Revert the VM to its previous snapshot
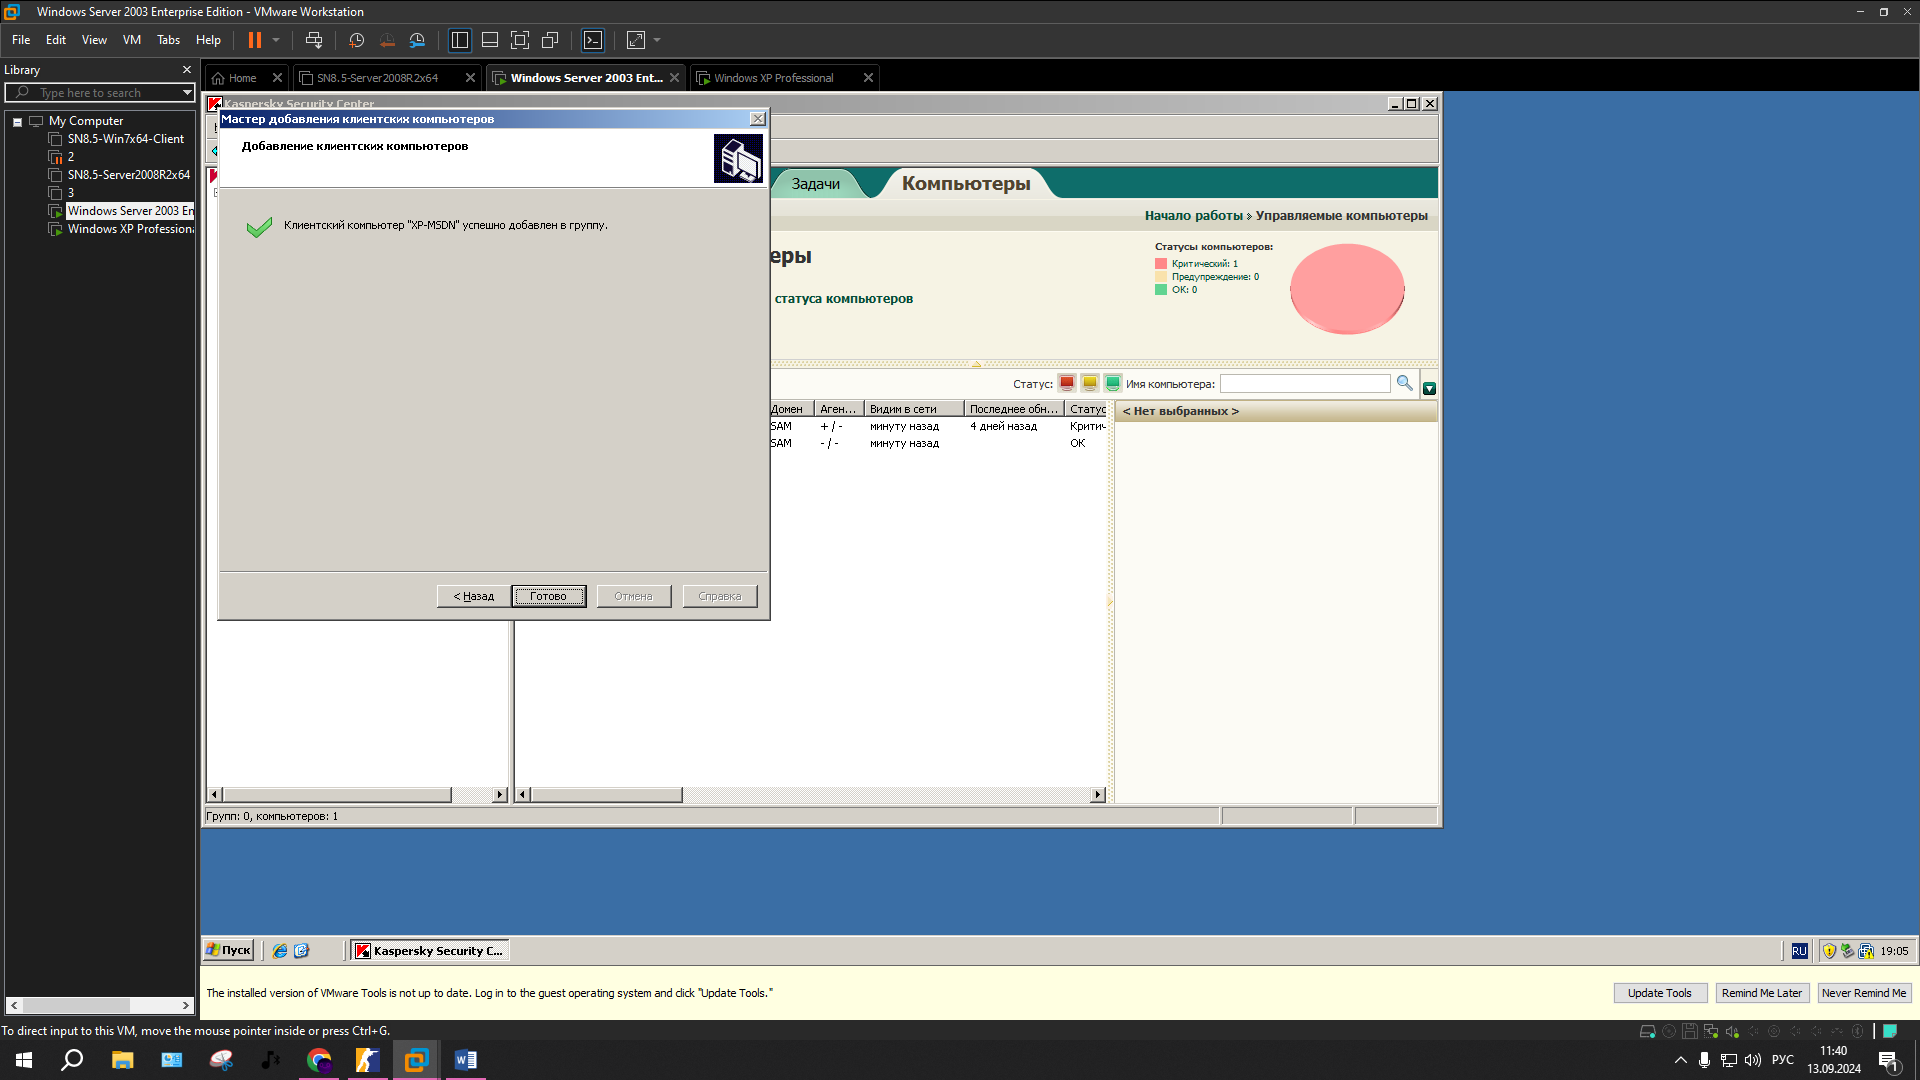The image size is (1920, 1080). (x=387, y=40)
